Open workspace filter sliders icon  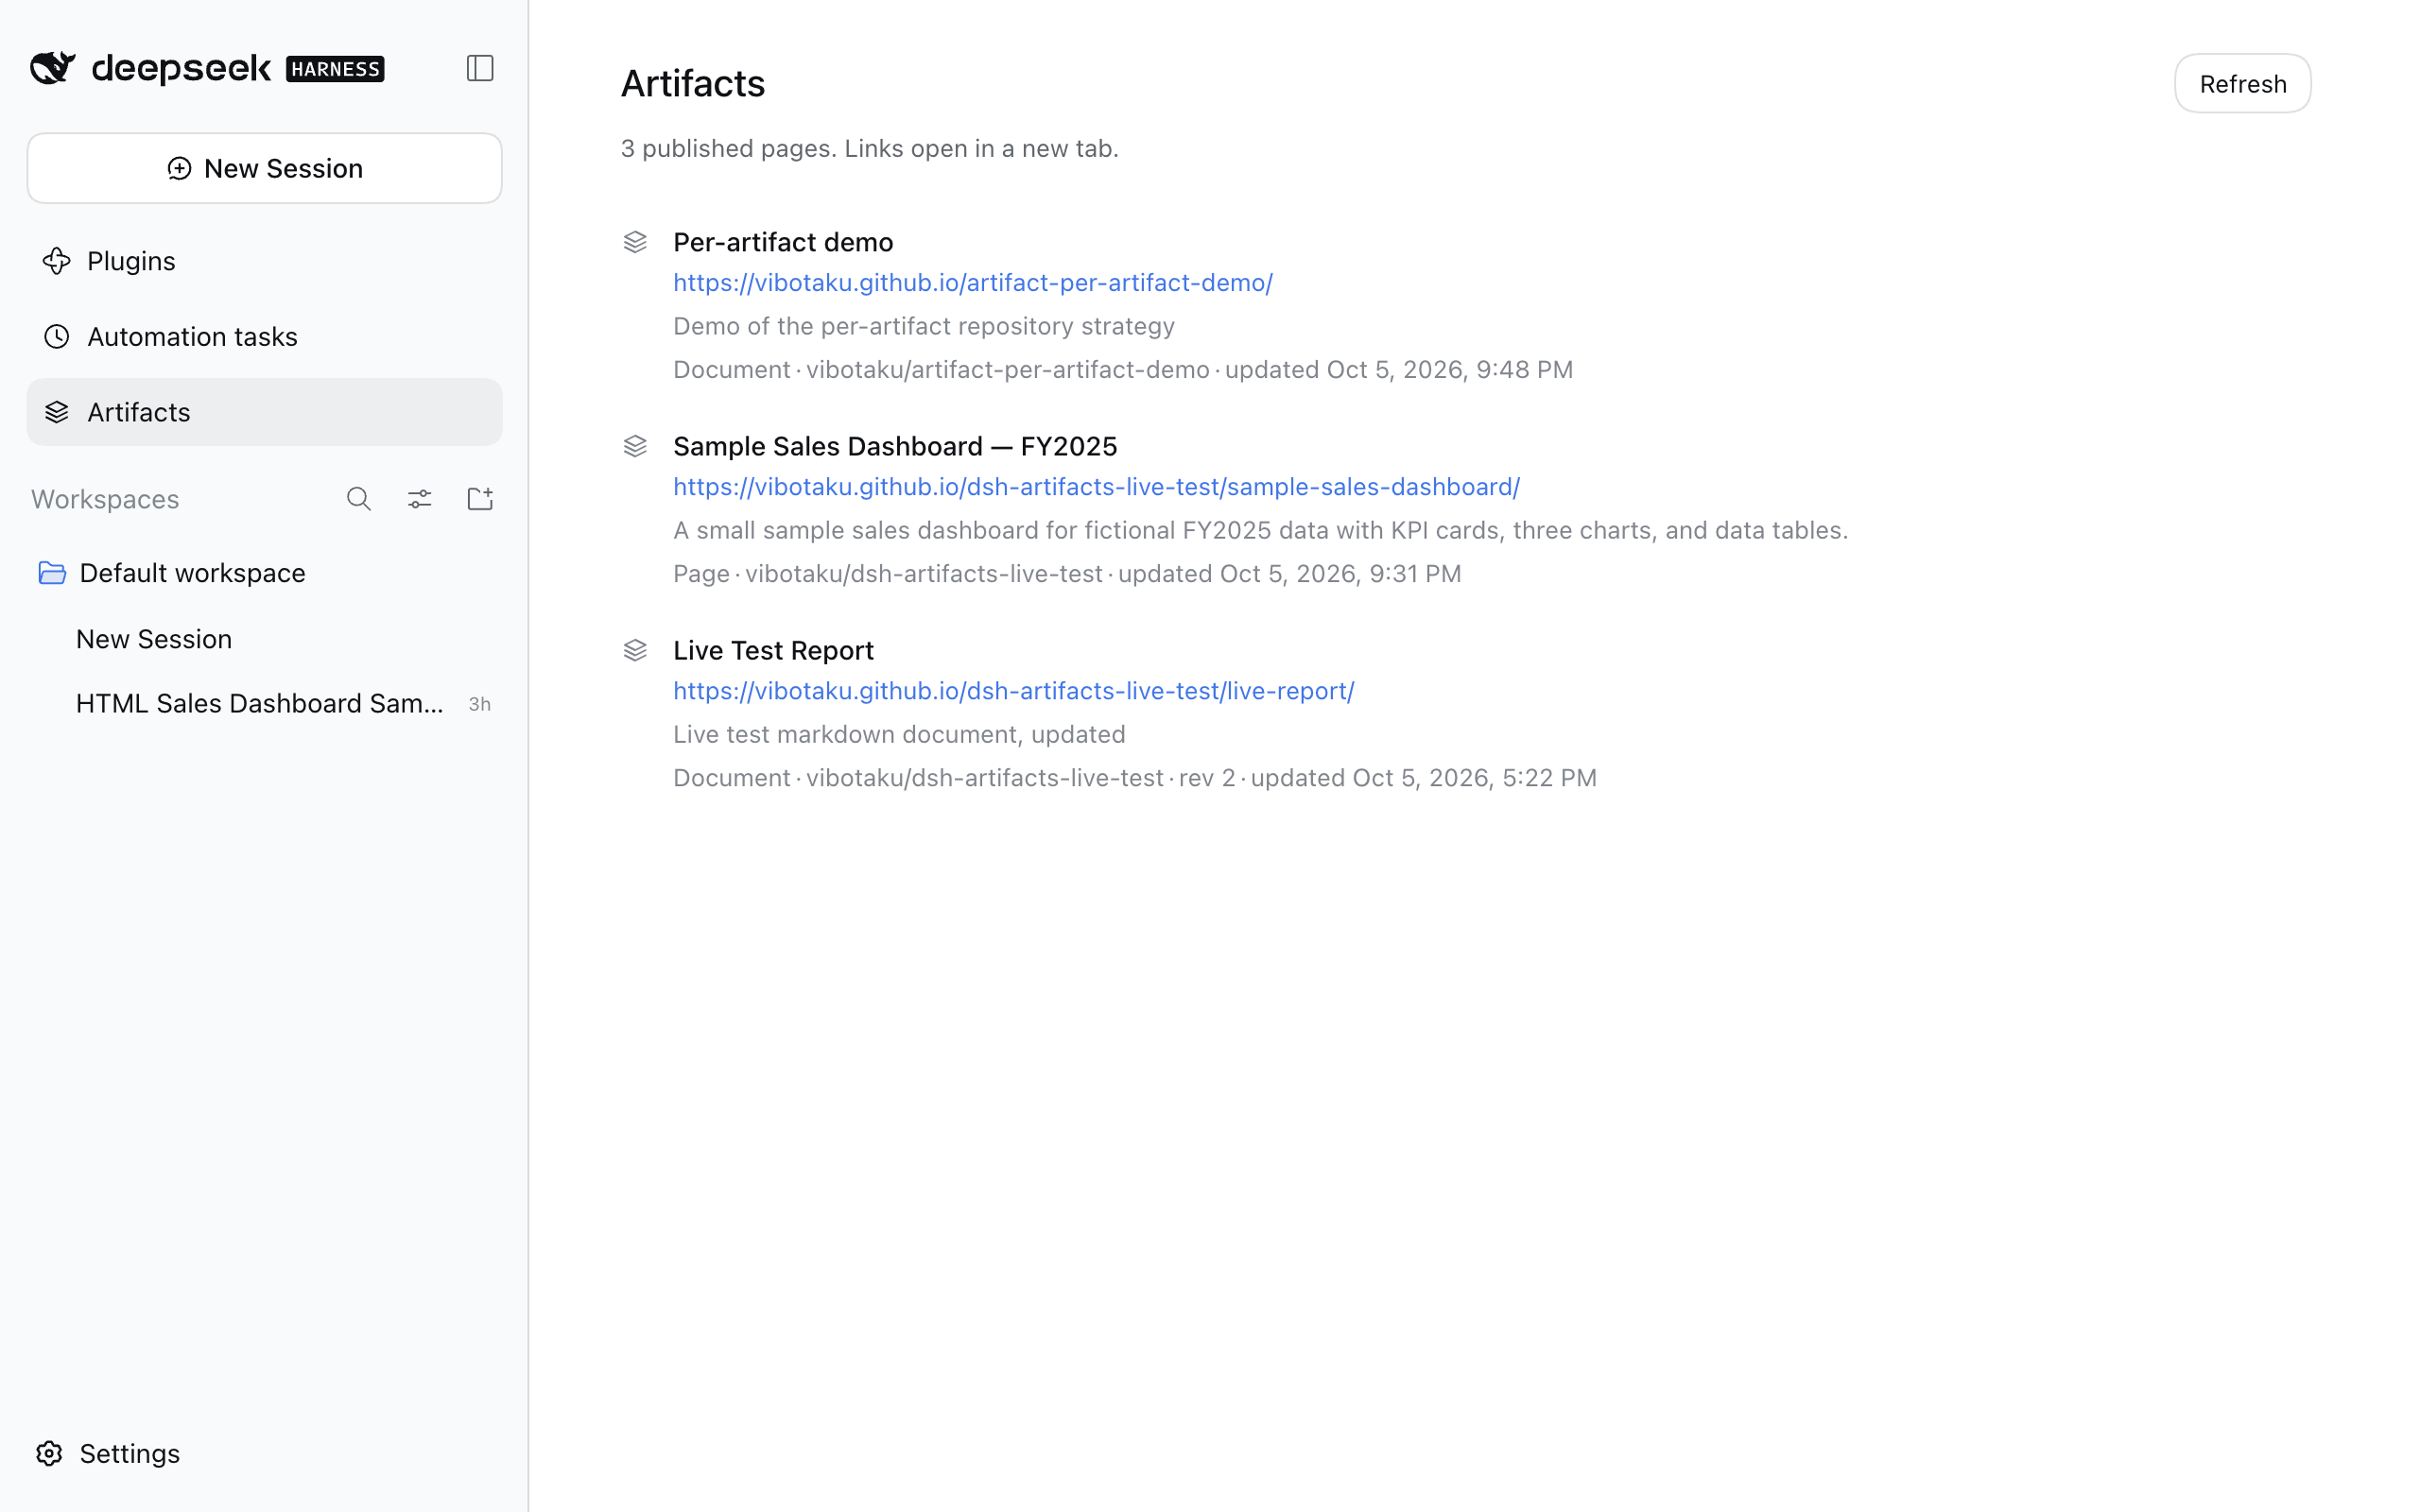point(420,499)
